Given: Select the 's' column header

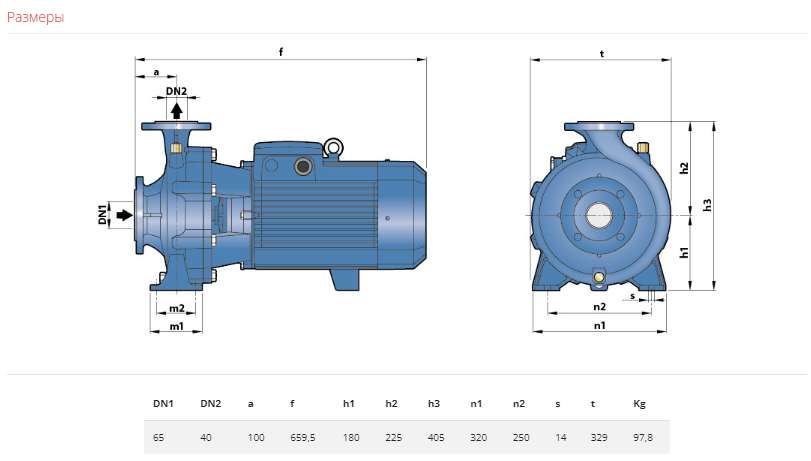Looking at the screenshot, I should pos(558,404).
